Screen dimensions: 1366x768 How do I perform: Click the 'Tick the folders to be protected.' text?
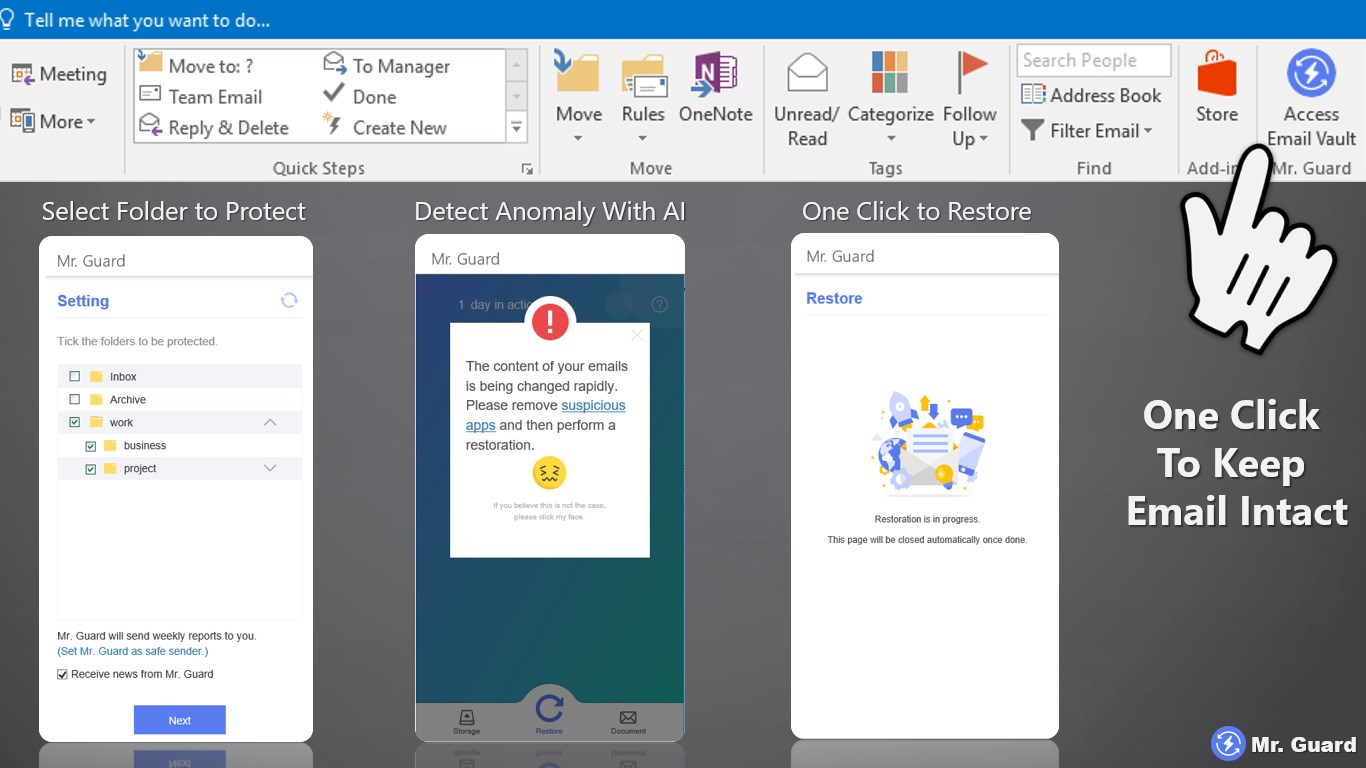[137, 341]
